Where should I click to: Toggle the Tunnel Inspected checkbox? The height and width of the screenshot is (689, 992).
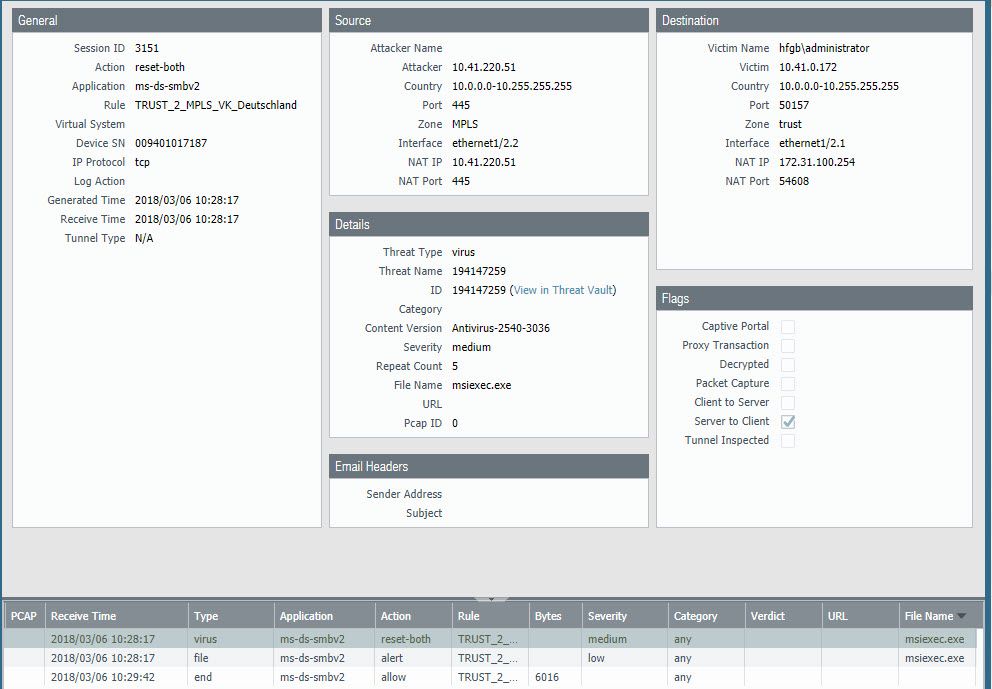788,441
